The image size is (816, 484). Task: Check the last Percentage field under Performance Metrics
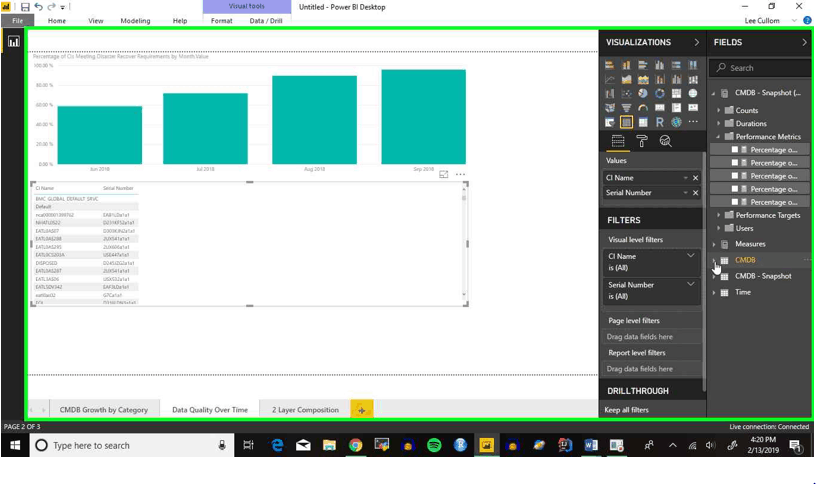point(735,202)
